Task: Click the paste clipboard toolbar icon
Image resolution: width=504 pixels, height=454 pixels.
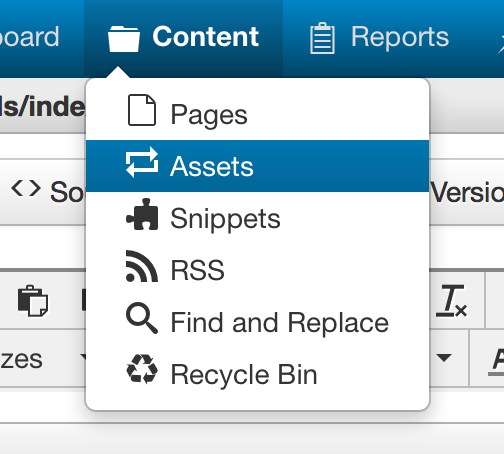Action: 33,301
